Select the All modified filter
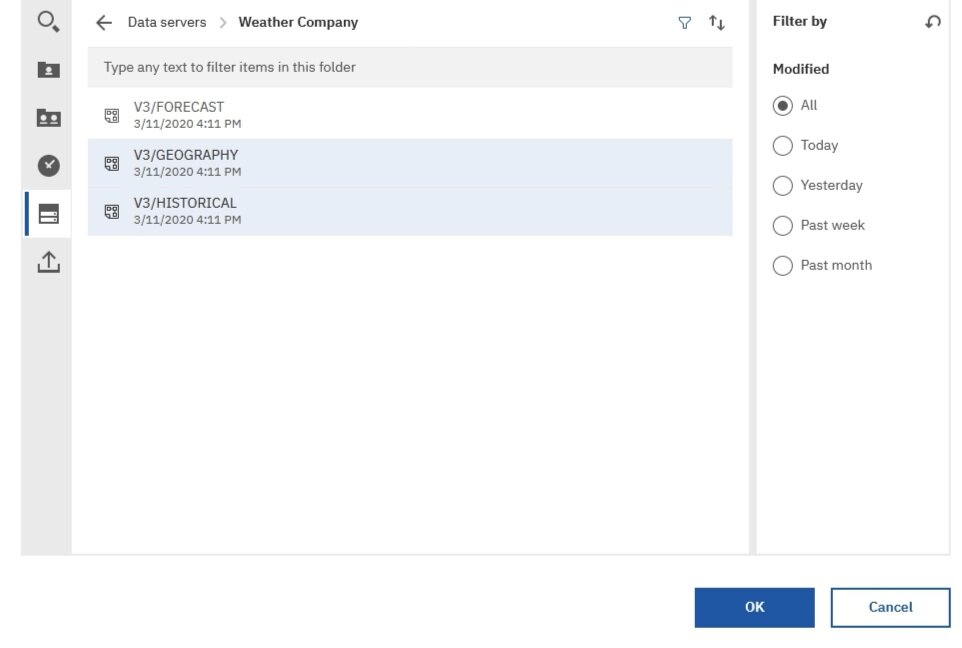Image resolution: width=962 pixels, height=648 pixels. (x=782, y=106)
